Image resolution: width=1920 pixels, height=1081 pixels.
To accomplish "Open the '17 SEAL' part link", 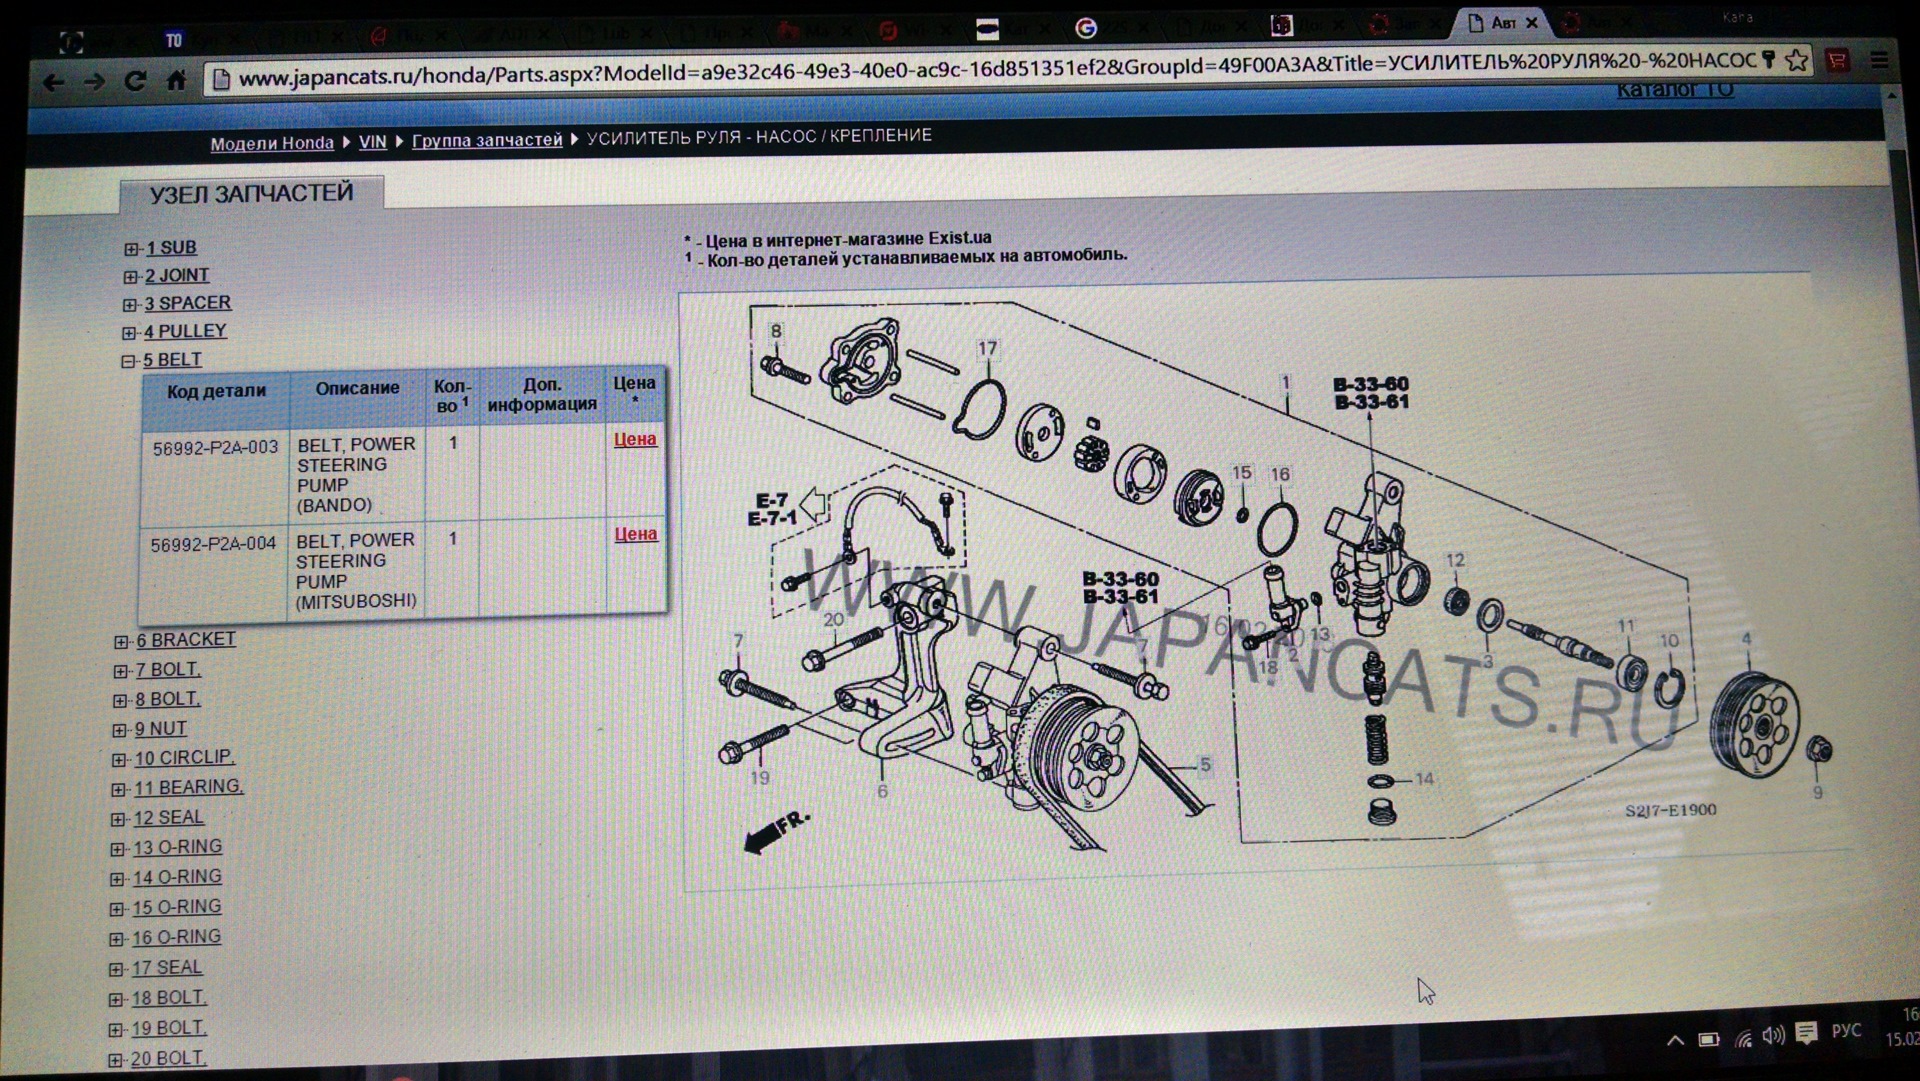I will tap(166, 967).
